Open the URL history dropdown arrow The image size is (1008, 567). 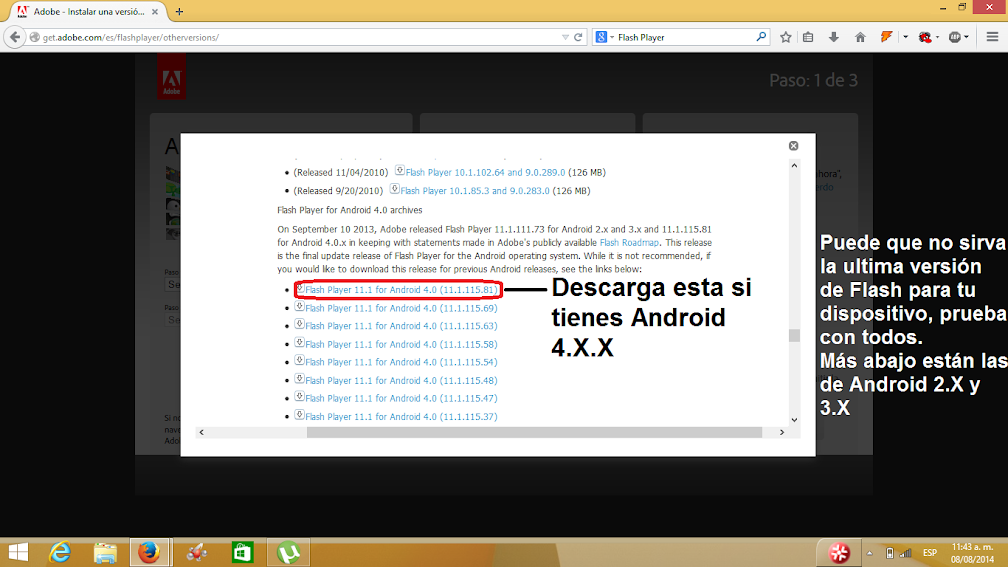565,37
